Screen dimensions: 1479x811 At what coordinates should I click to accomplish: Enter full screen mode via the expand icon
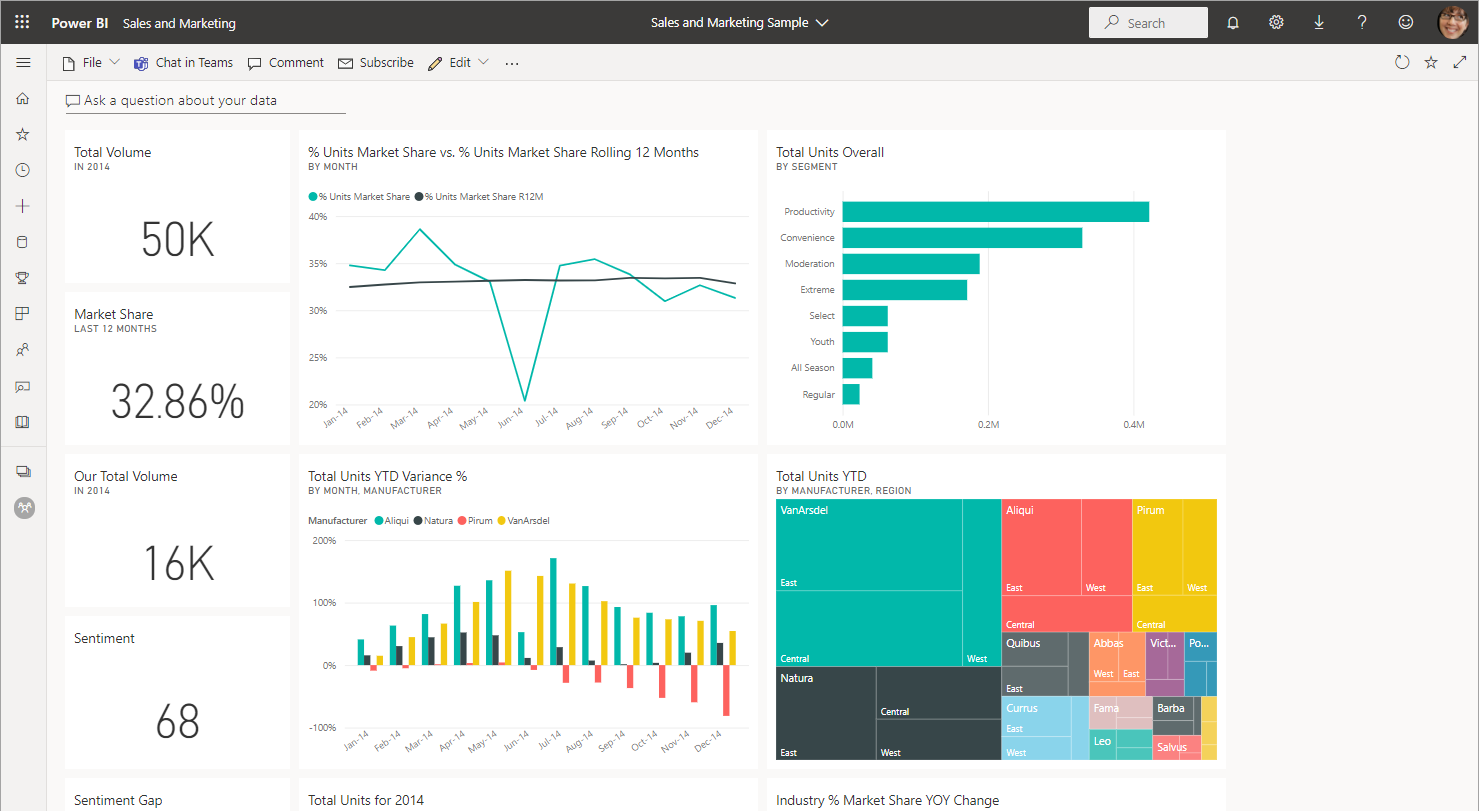coord(1460,62)
